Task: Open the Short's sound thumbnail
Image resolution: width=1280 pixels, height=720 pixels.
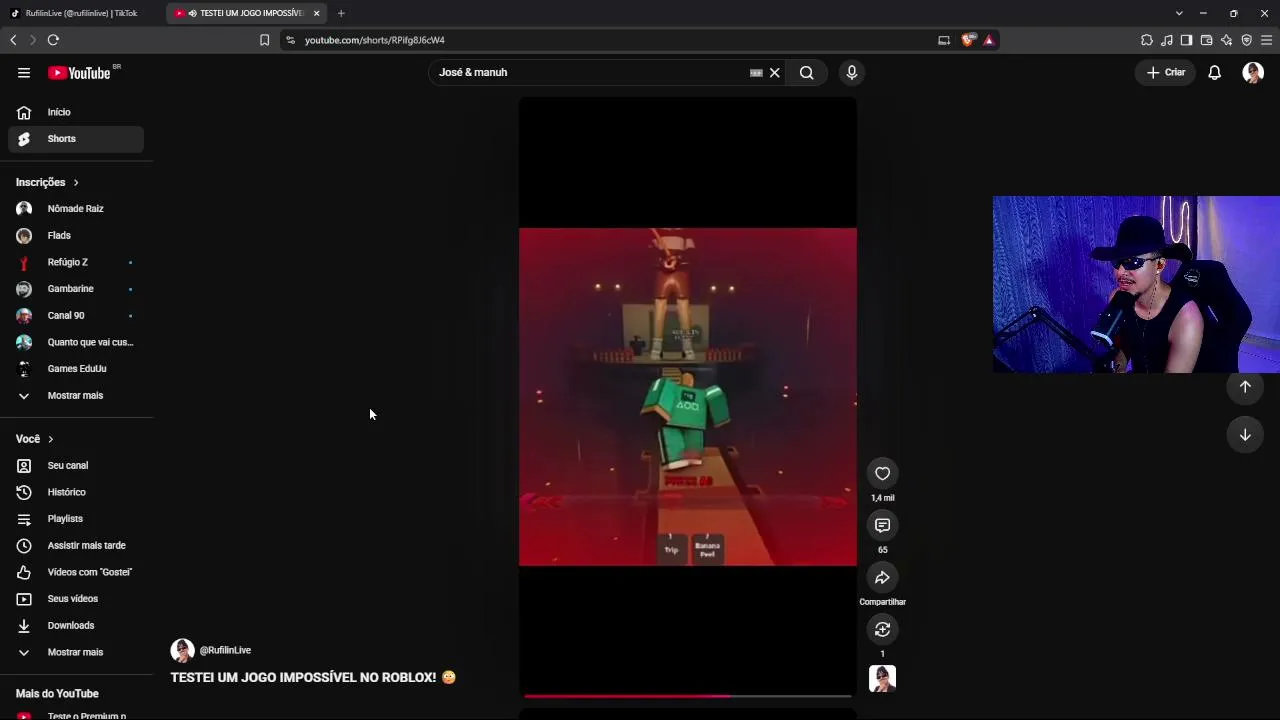Action: [882, 679]
